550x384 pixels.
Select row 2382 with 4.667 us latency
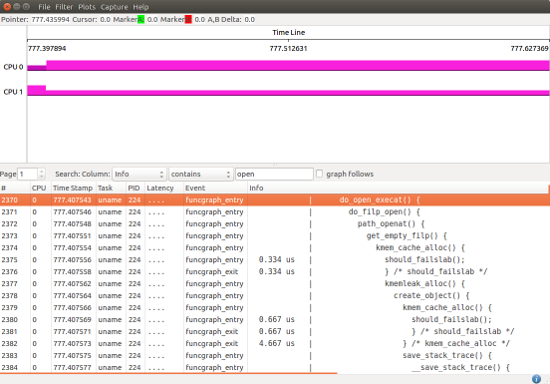click(275, 343)
